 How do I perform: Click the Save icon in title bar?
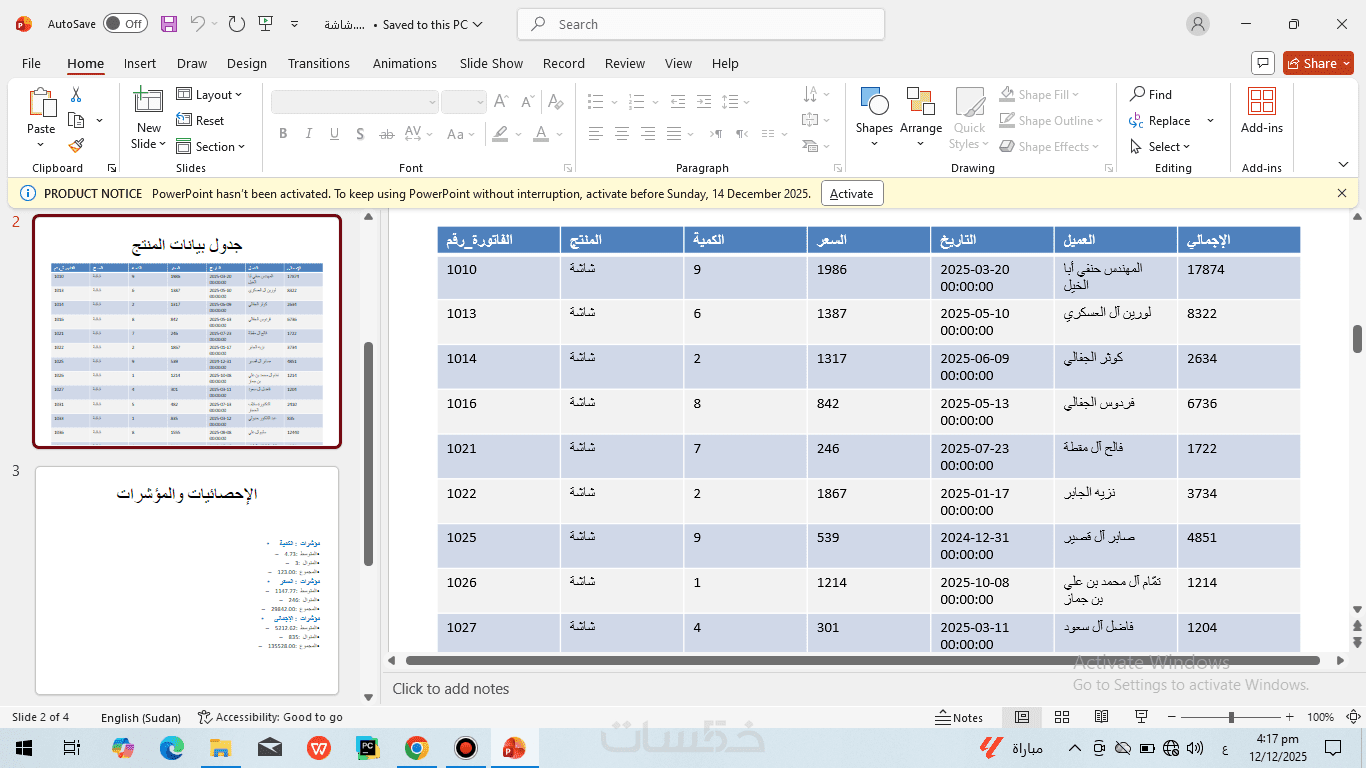[x=169, y=24]
